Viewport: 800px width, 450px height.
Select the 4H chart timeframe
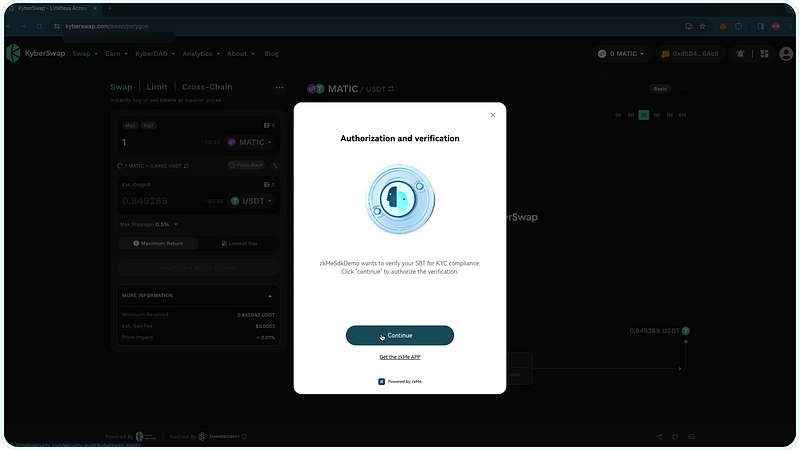coord(631,115)
